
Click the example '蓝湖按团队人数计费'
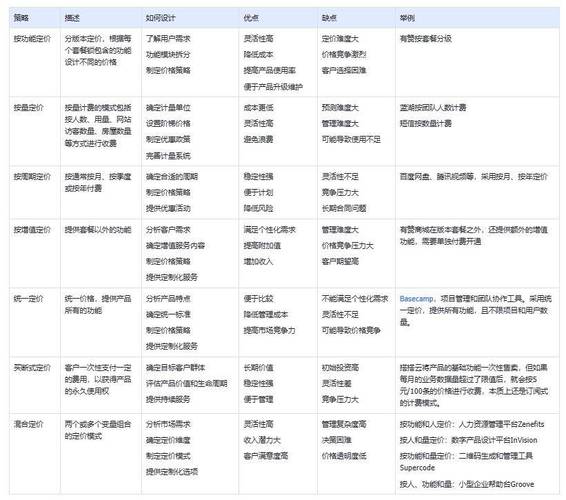pyautogui.click(x=433, y=108)
